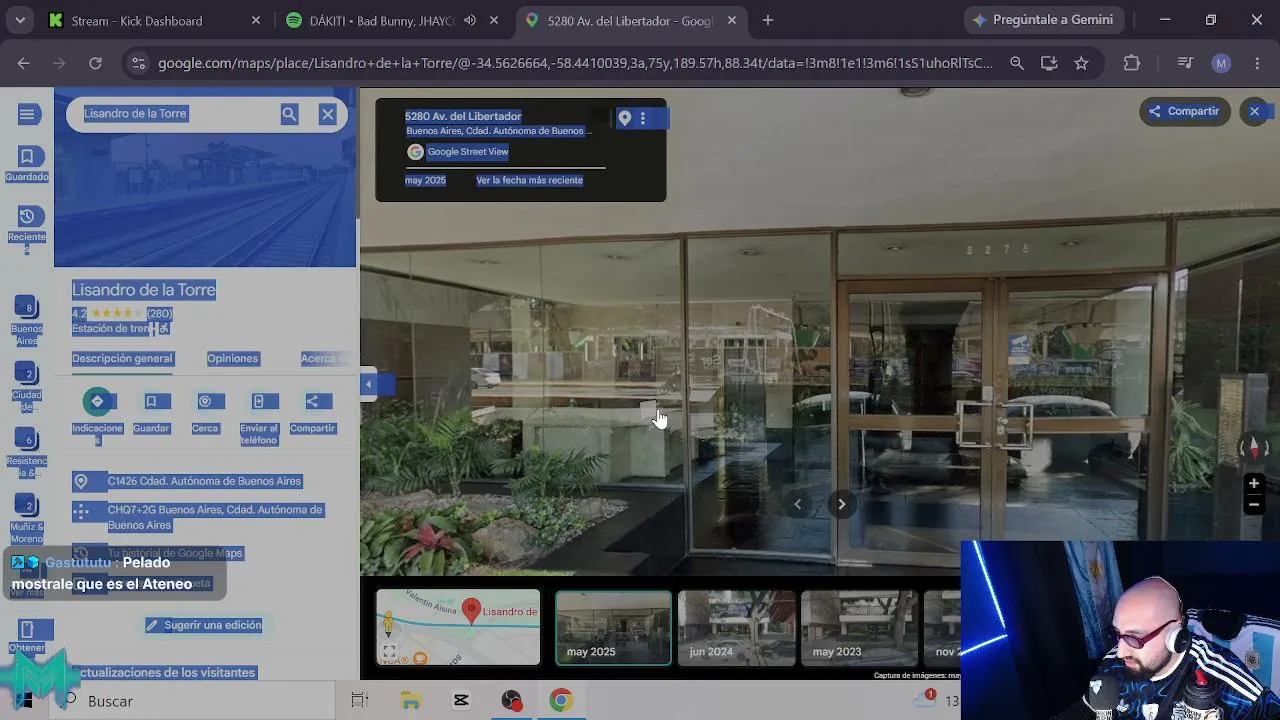
Task: Open Chrome media controls
Action: pos(1185,63)
